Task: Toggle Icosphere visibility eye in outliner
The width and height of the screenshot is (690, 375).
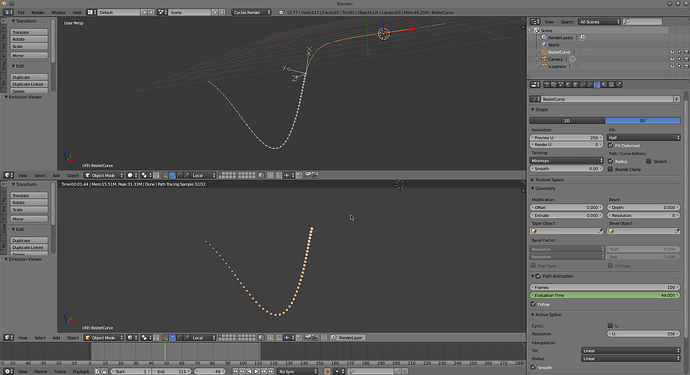Action: tap(672, 66)
